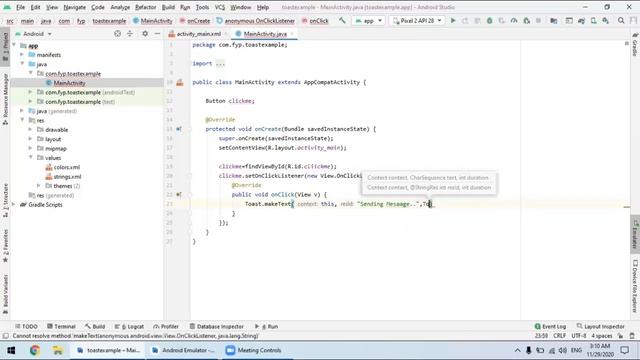Viewport: 640px width, 360px height.
Task: Collapse the java folder in tree
Action: pos(22,64)
